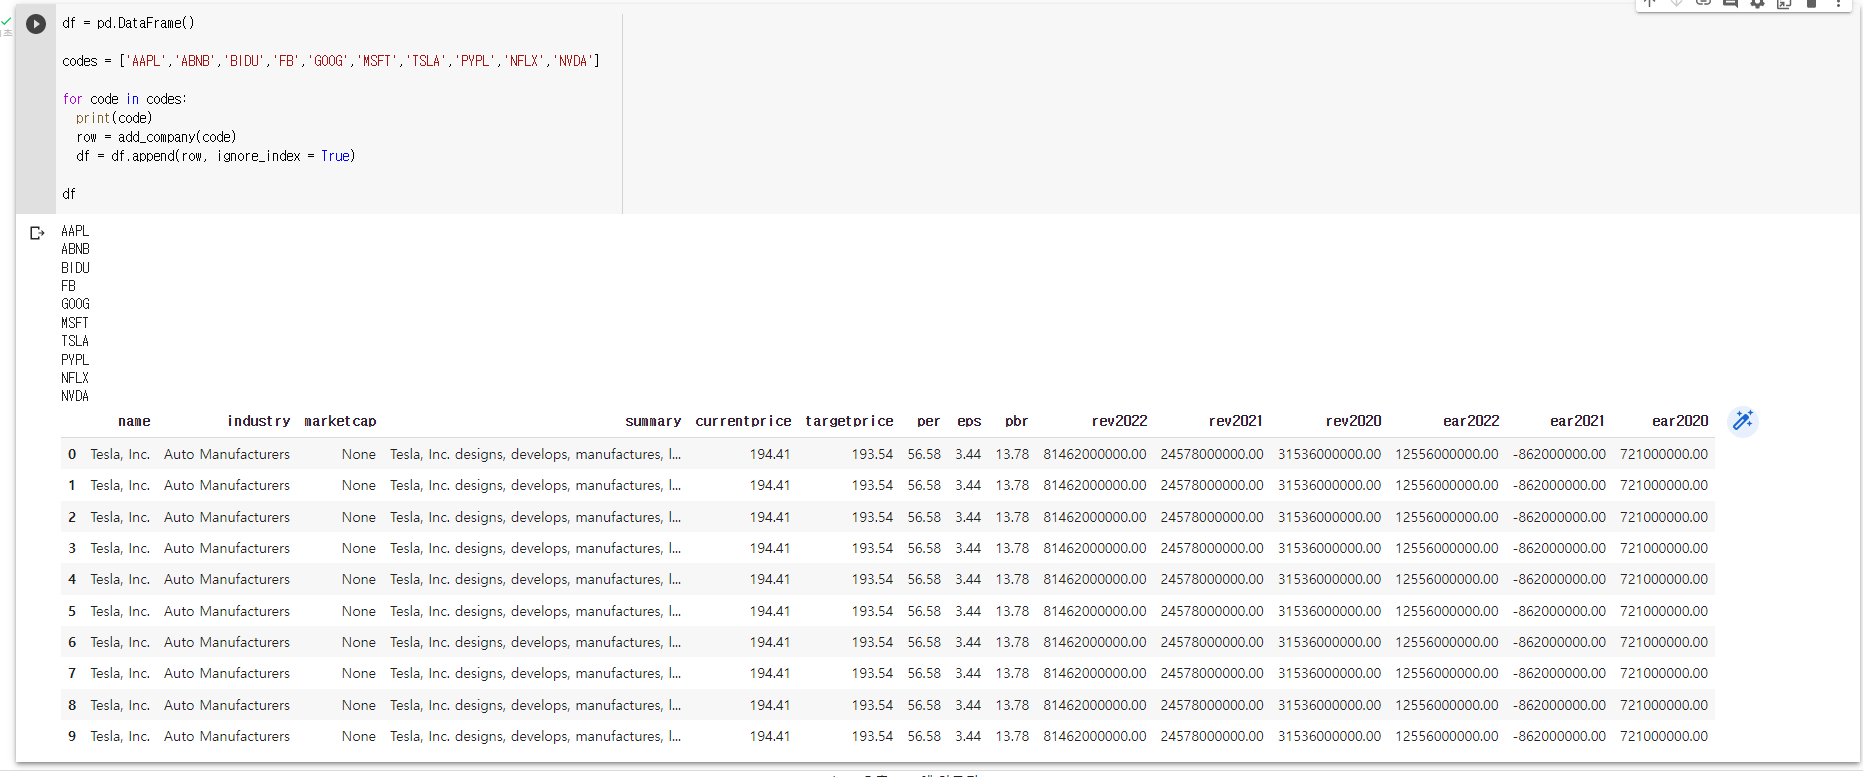Click 'Tesla, Inc.' name cell in row 0
The height and width of the screenshot is (777, 1863).
point(120,454)
